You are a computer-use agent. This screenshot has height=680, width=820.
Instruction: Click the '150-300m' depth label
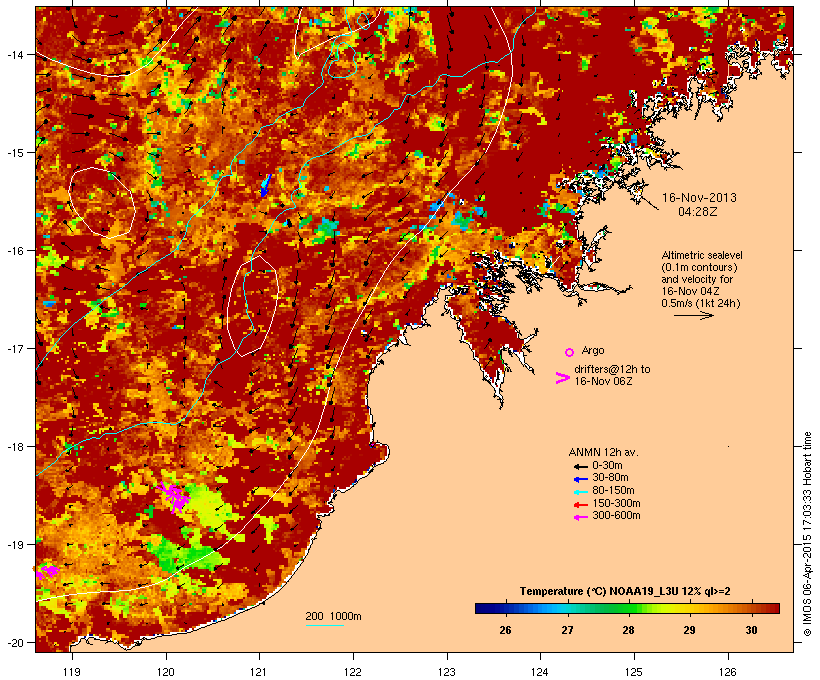(x=616, y=503)
